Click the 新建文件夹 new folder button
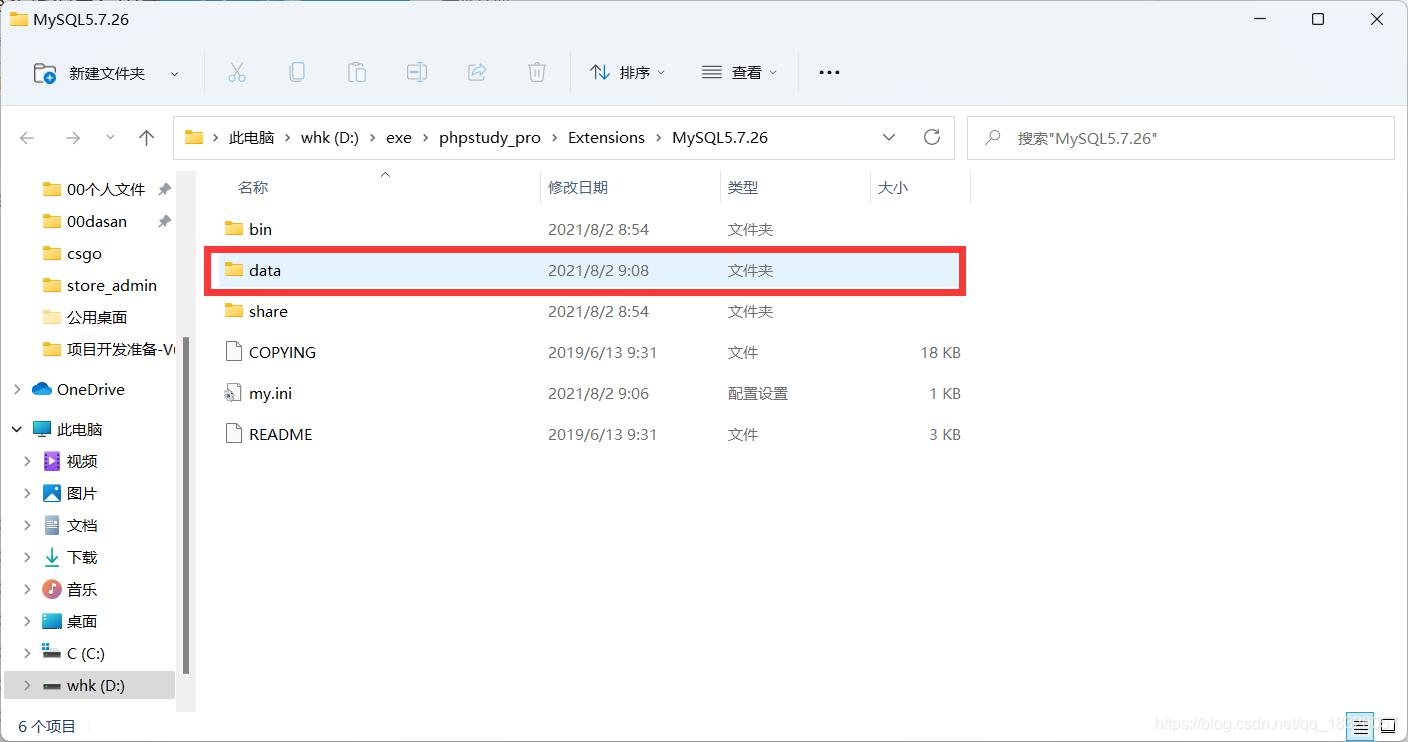Image resolution: width=1408 pixels, height=742 pixels. (x=90, y=73)
